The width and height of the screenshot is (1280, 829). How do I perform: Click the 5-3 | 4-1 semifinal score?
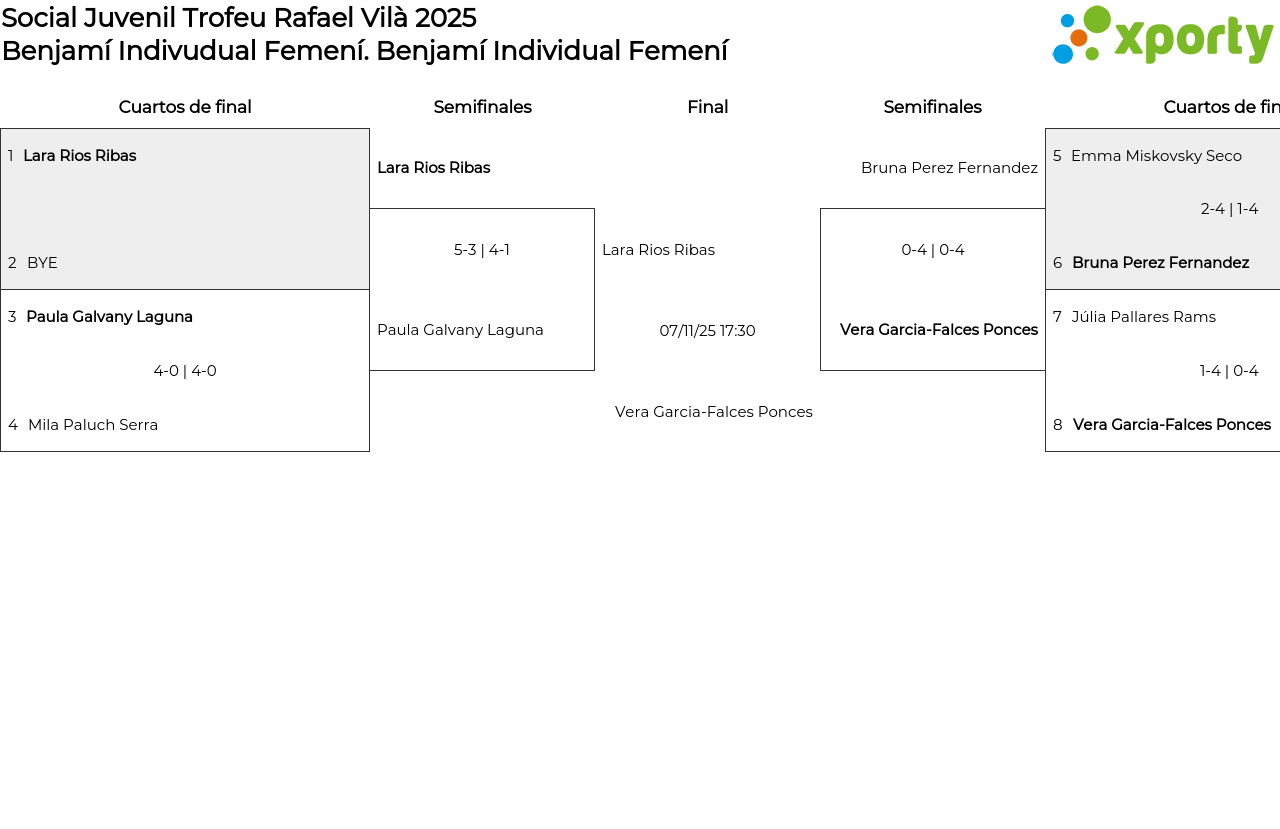[x=482, y=250]
